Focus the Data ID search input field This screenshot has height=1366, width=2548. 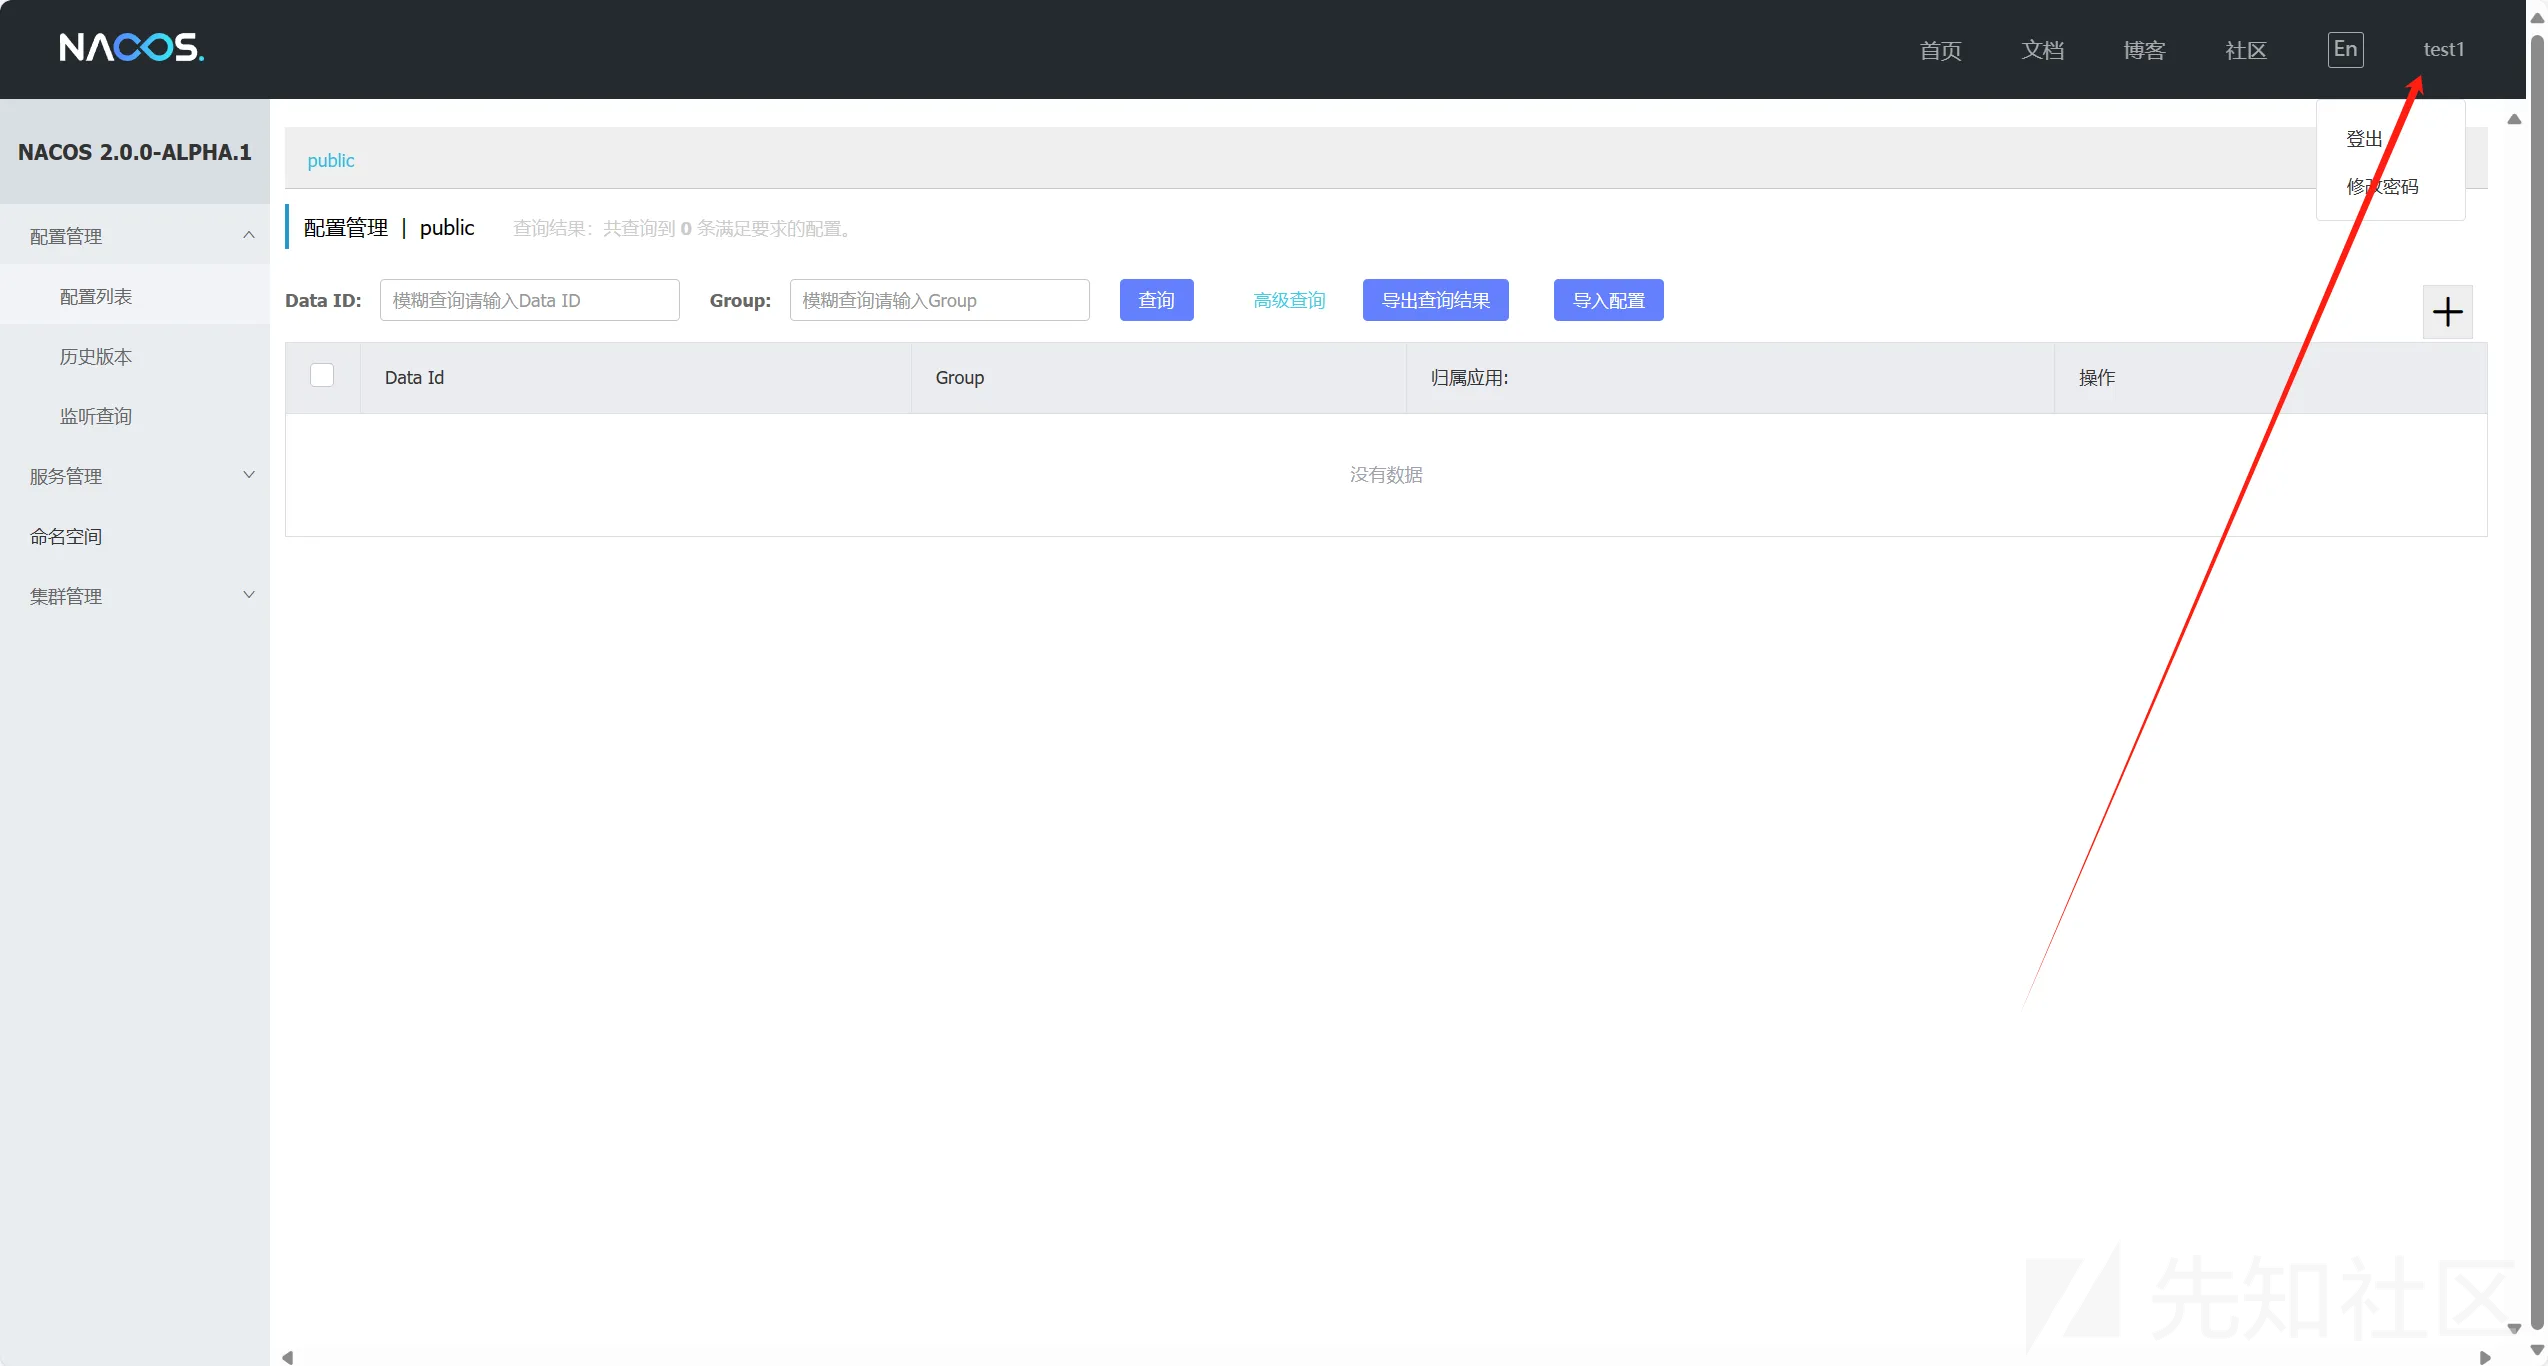coord(529,300)
